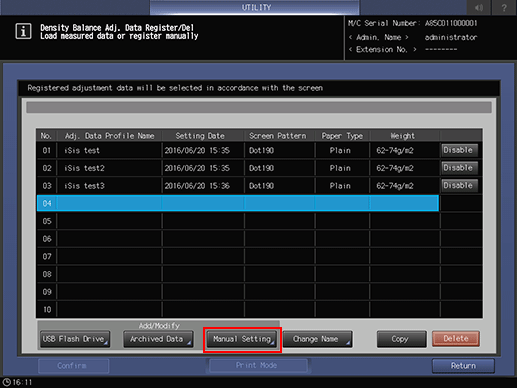Screen dimensions: 517x388
Task: Toggle Disable for iSis test3 row
Action: tap(458, 185)
